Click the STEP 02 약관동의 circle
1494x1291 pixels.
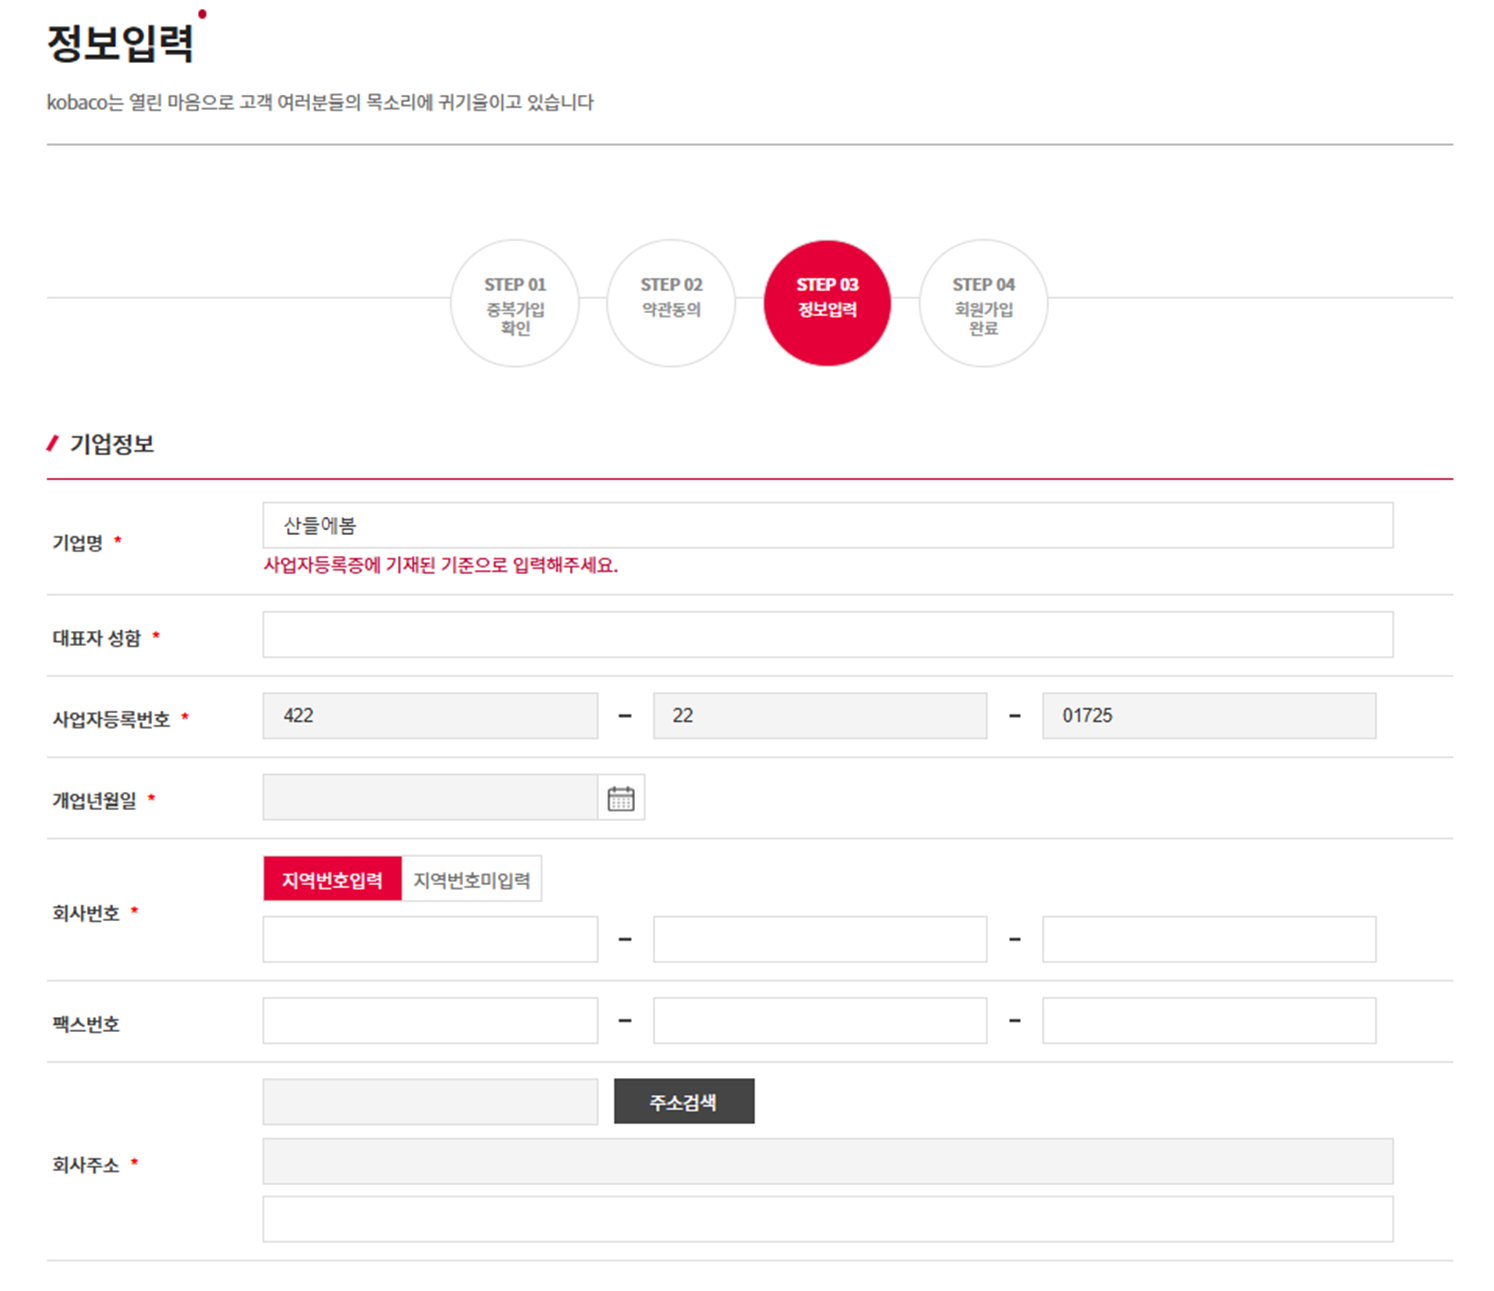671,303
